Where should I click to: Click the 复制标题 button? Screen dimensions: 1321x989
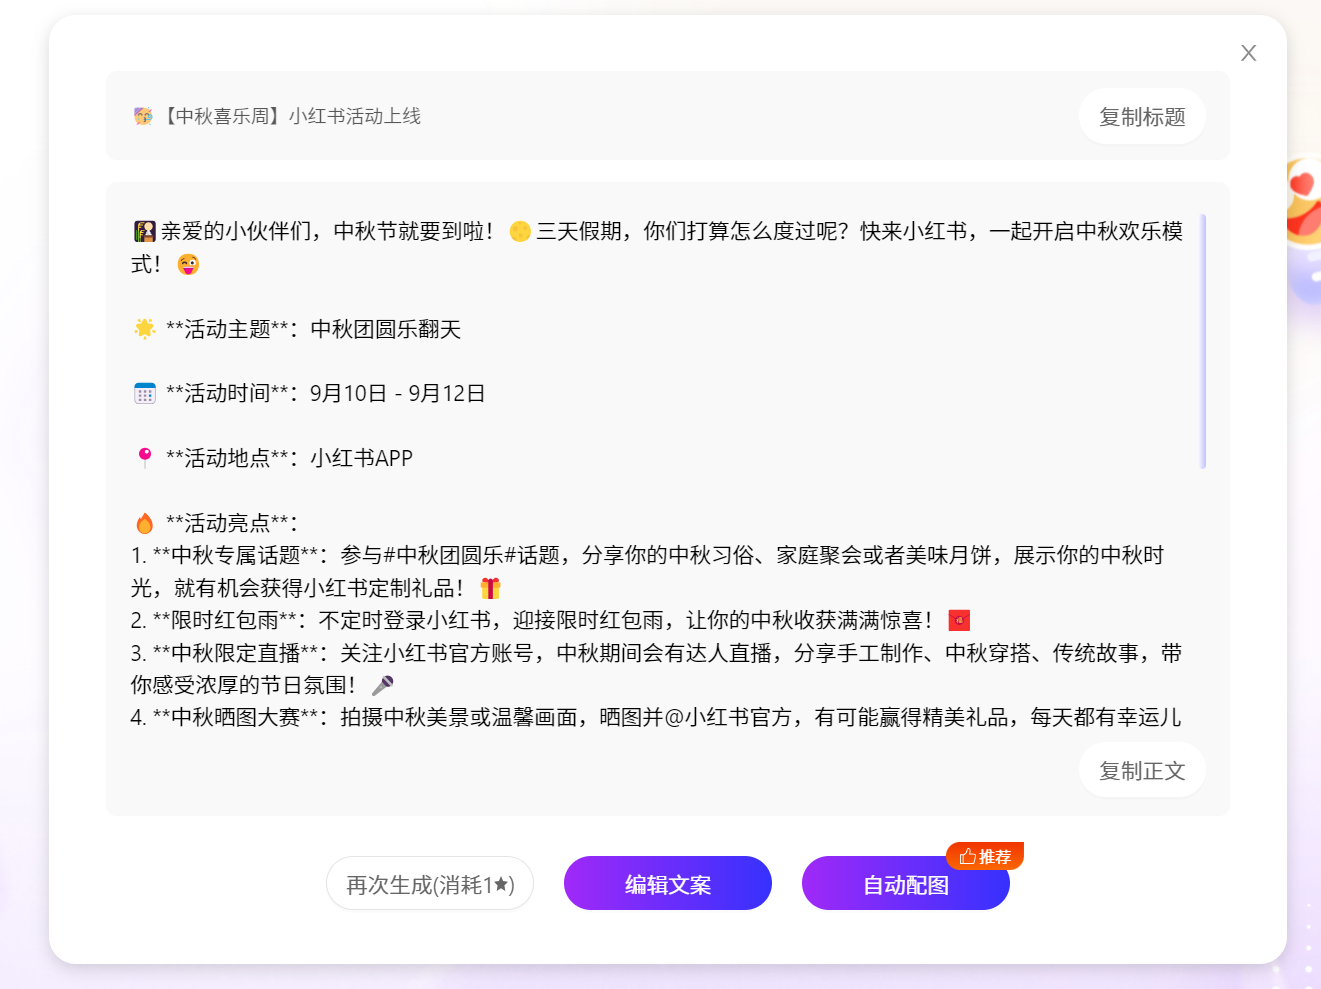(1141, 117)
